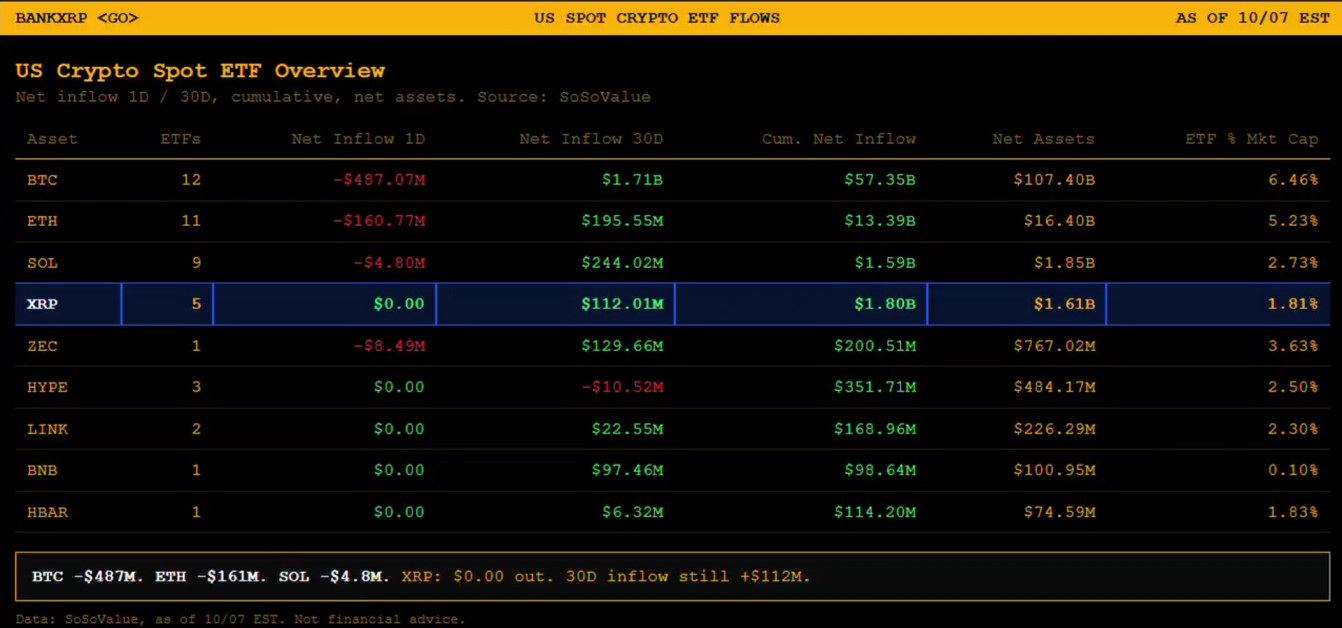Click ETH 1D net inflow -$160.77M
The height and width of the screenshot is (628, 1342).
[379, 221]
